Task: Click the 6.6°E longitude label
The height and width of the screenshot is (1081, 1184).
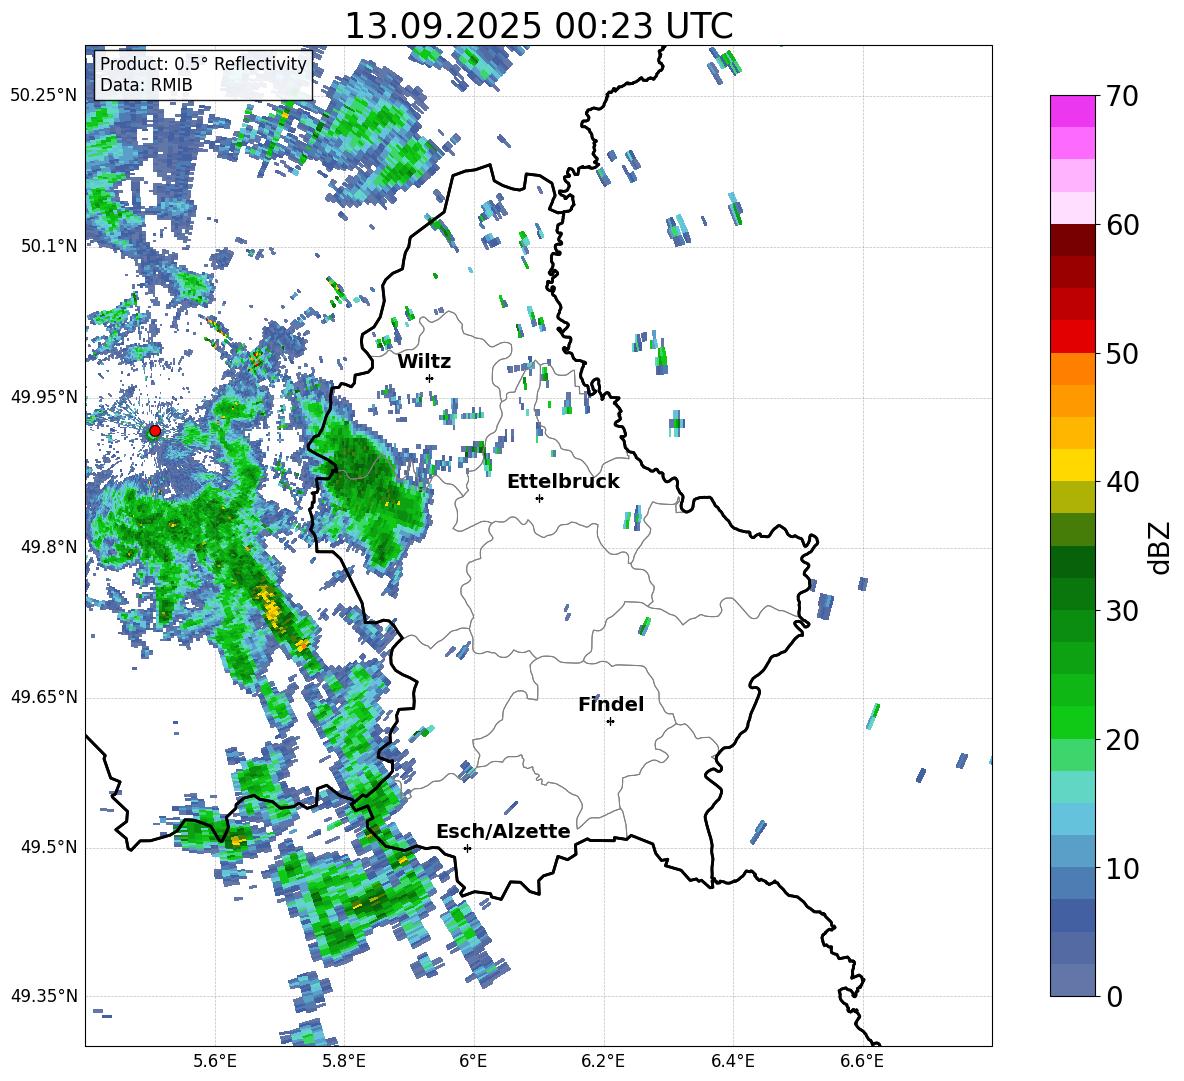Action: (x=862, y=1061)
